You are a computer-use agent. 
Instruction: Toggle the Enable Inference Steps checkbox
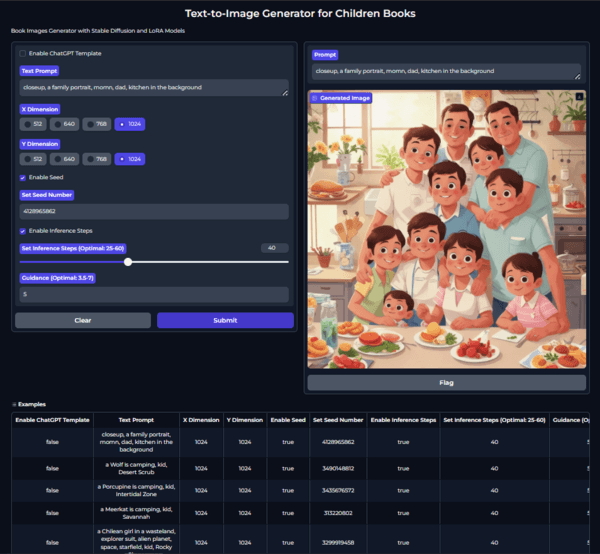coord(23,231)
